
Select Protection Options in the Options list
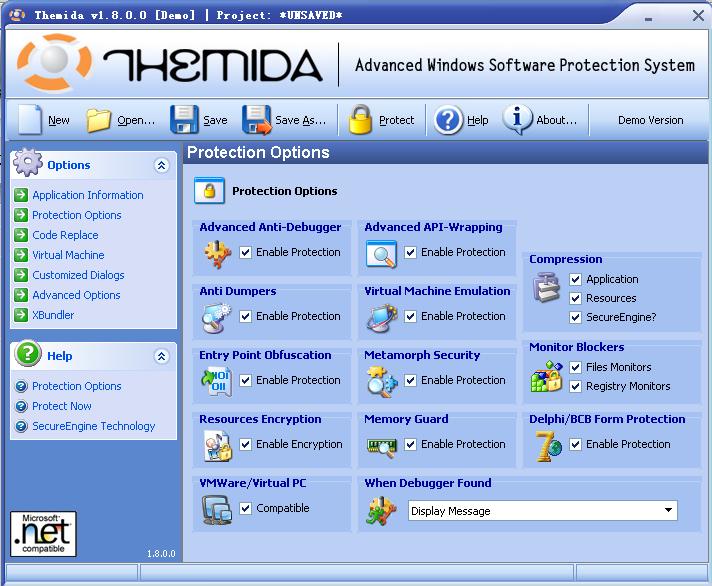77,215
